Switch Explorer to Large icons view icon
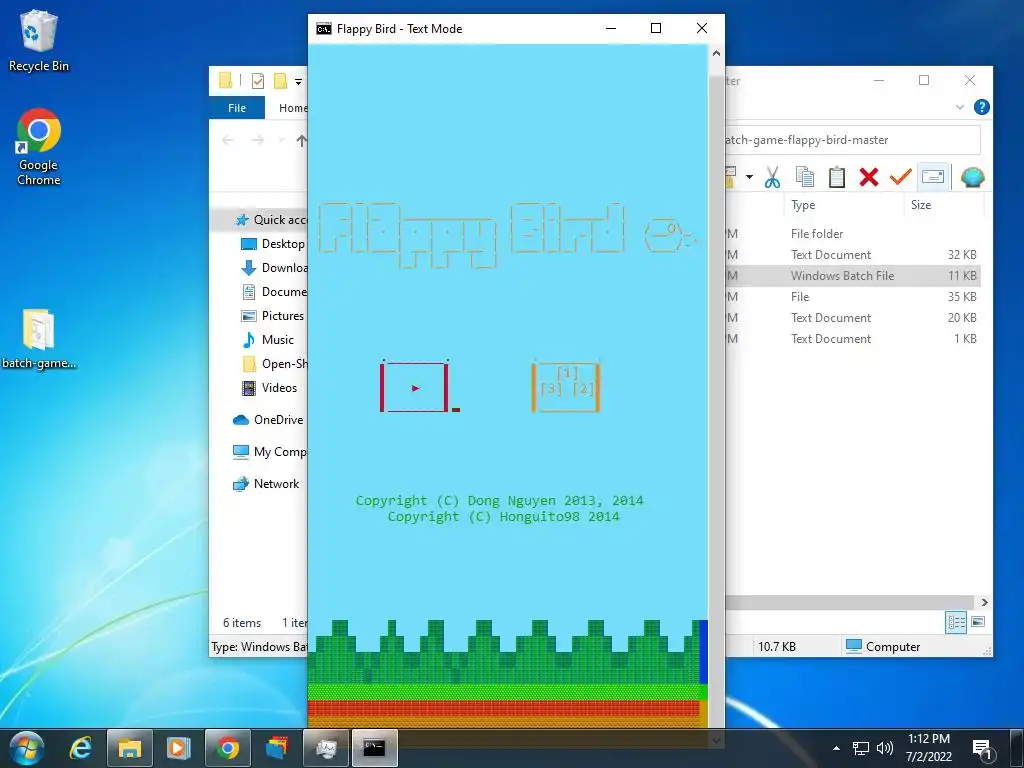Screen dimensions: 1024x768 click(978, 622)
